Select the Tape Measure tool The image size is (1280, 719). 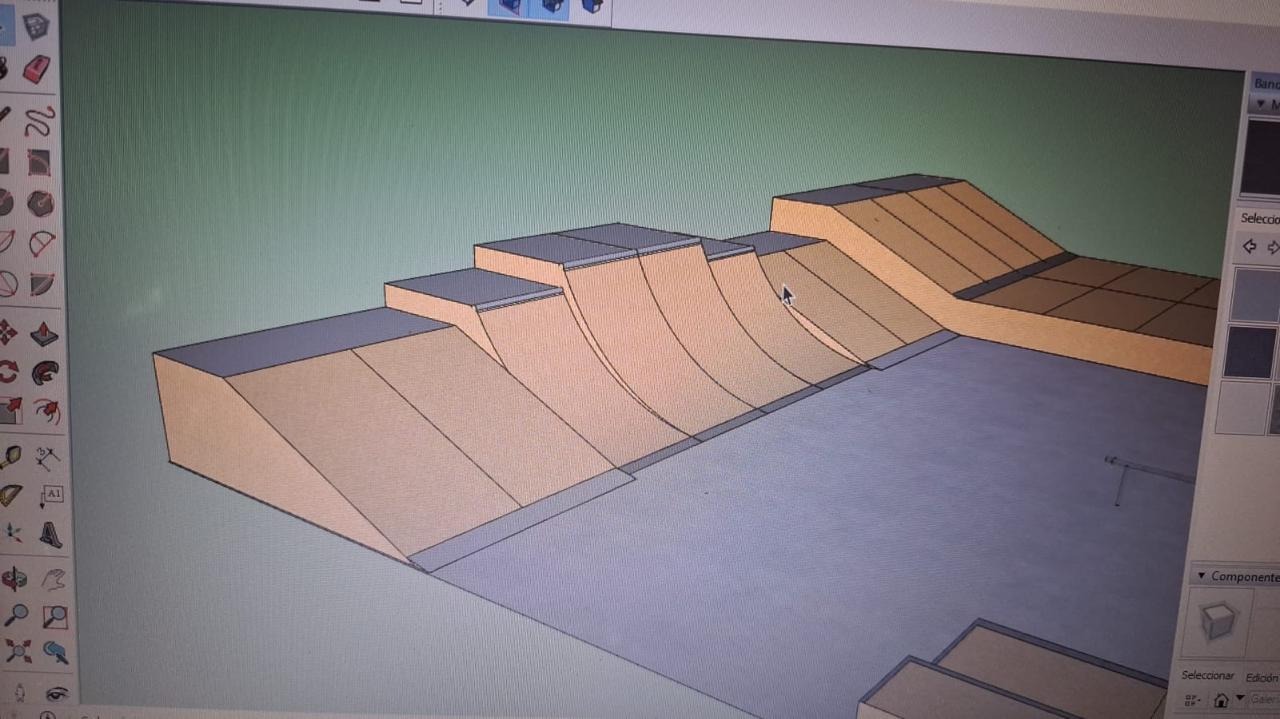tap(10, 458)
